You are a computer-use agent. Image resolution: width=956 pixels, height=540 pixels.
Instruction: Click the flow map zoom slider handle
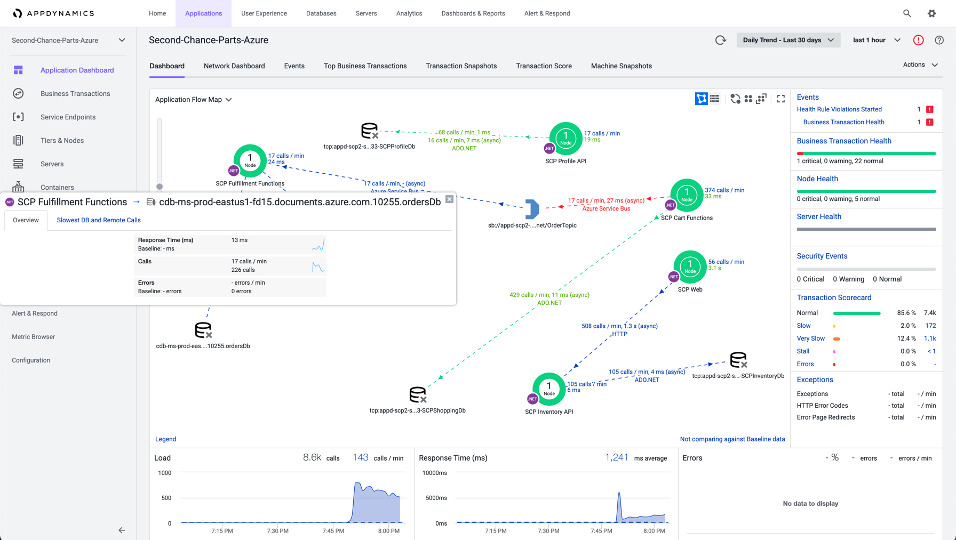(160, 187)
